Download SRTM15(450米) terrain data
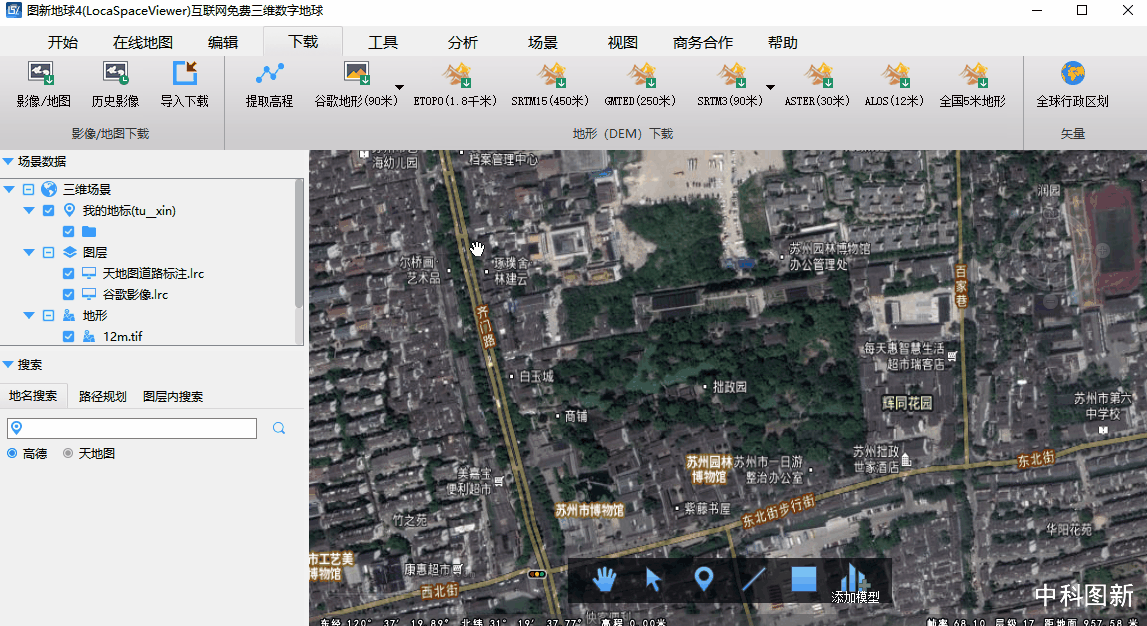The image size is (1147, 626). click(550, 85)
